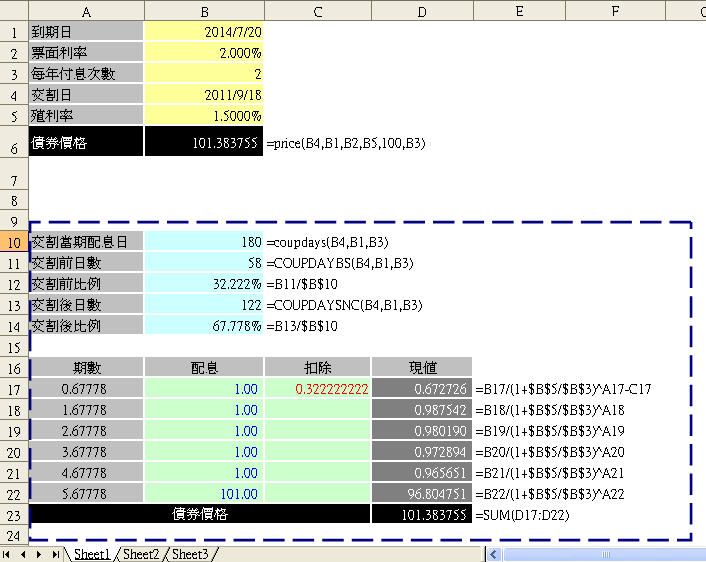Select the 96.804751 present value cell

421,494
